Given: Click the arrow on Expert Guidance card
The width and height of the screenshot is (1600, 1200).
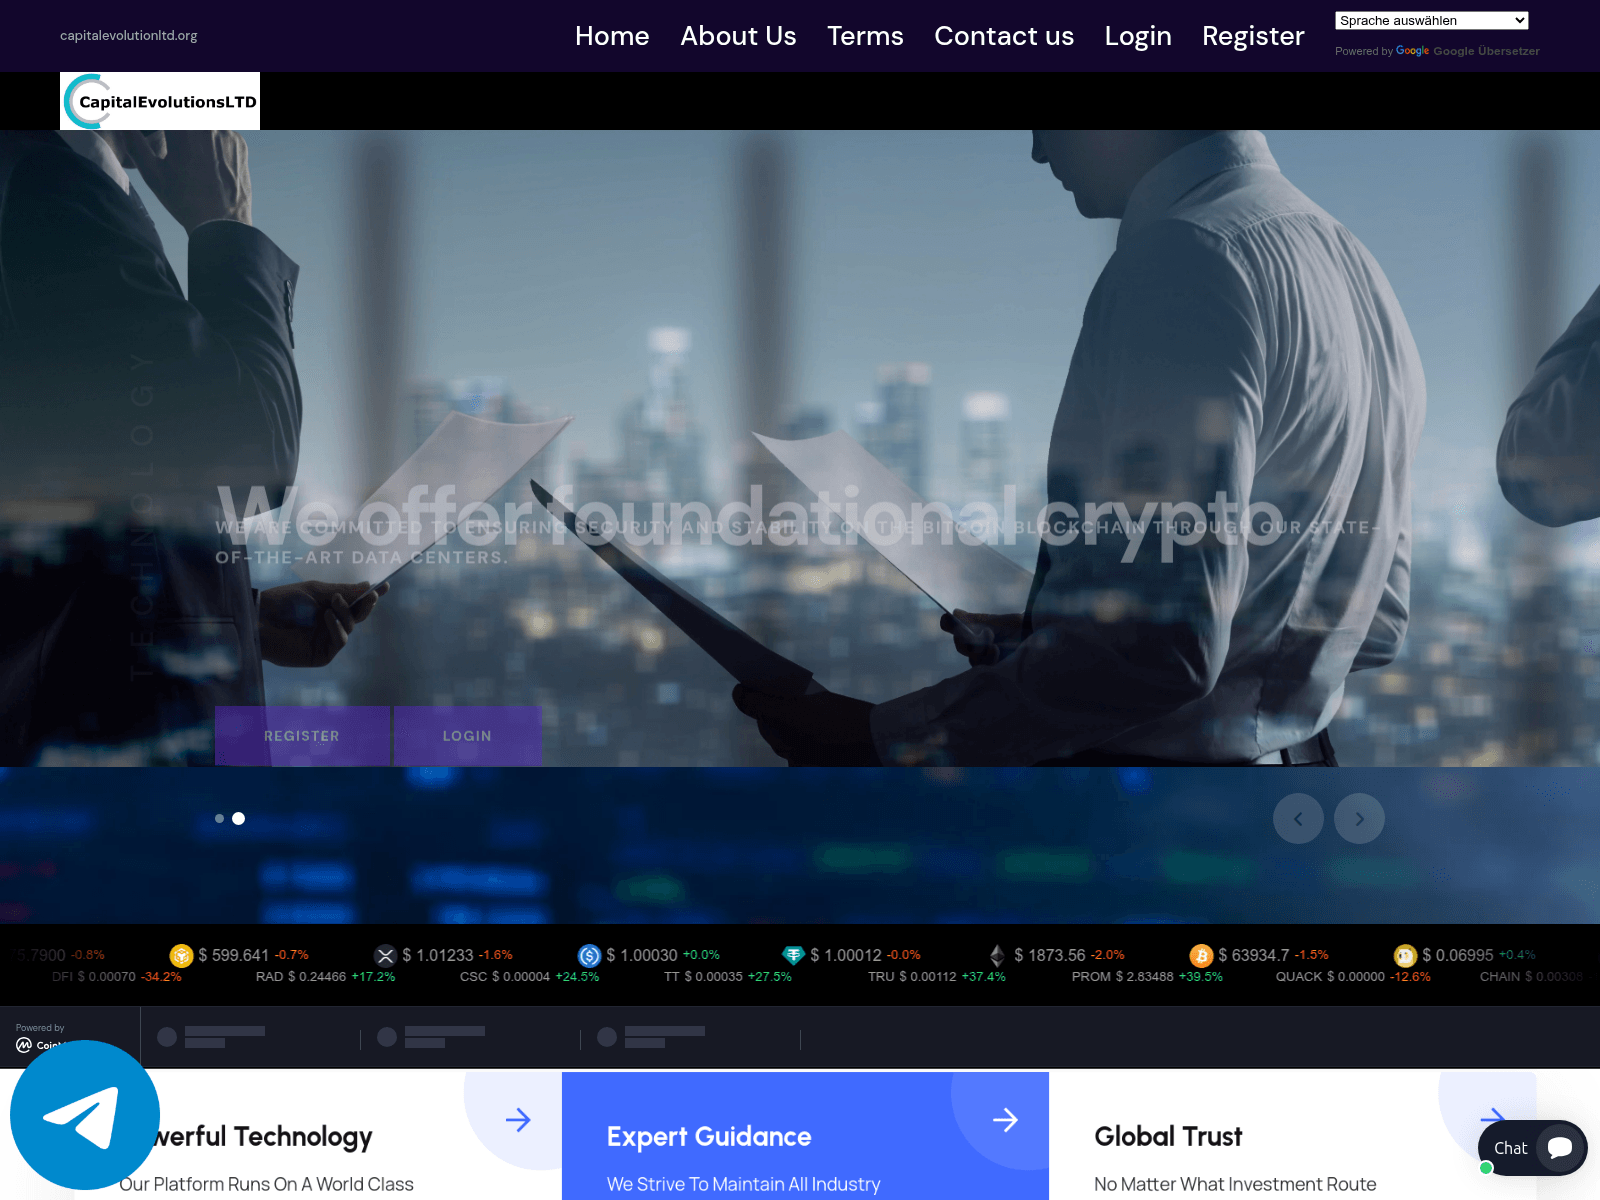Looking at the screenshot, I should [x=1005, y=1120].
